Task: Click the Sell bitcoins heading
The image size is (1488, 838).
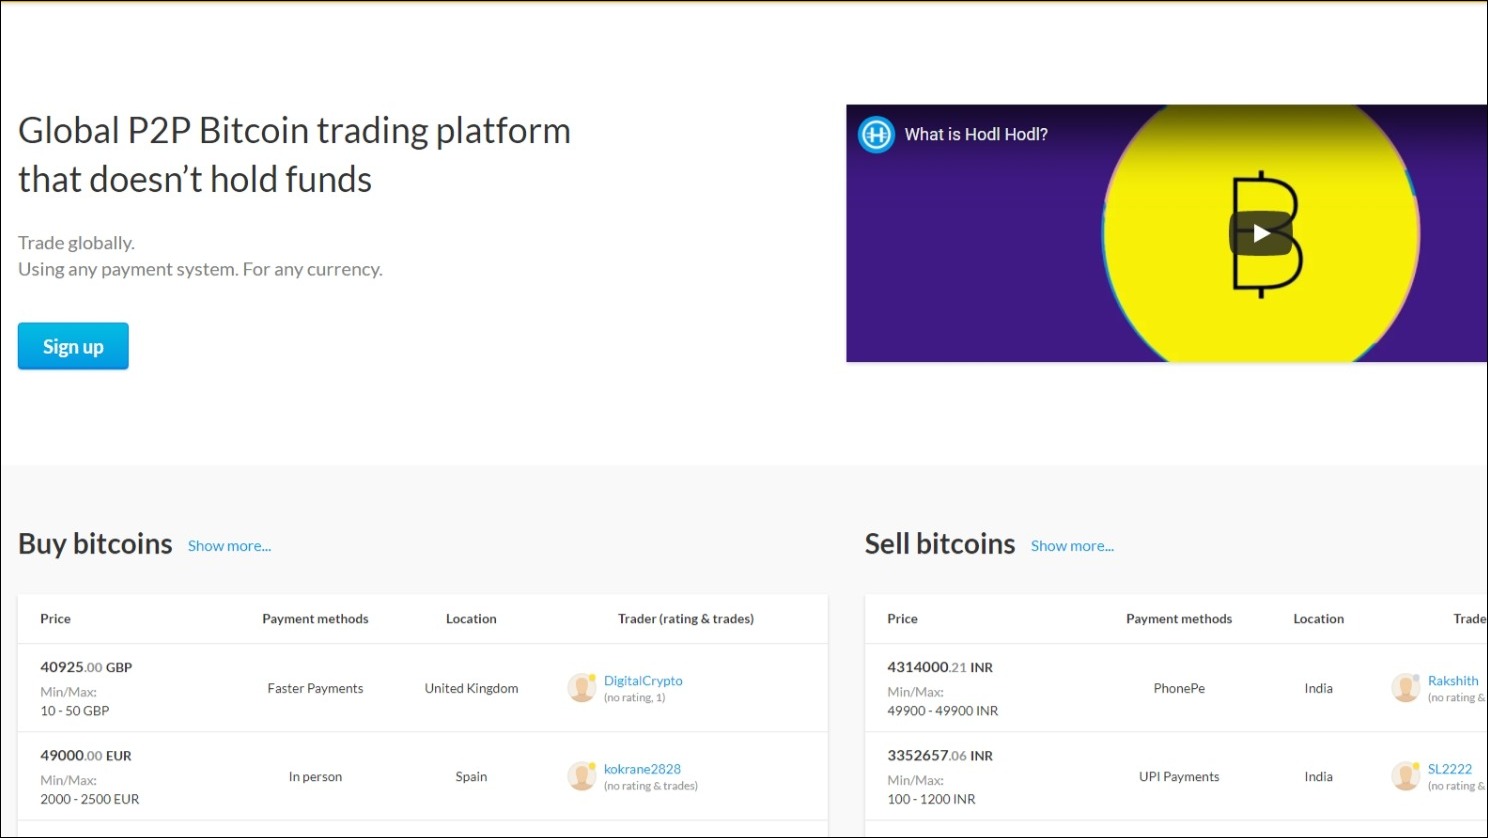Action: (940, 544)
